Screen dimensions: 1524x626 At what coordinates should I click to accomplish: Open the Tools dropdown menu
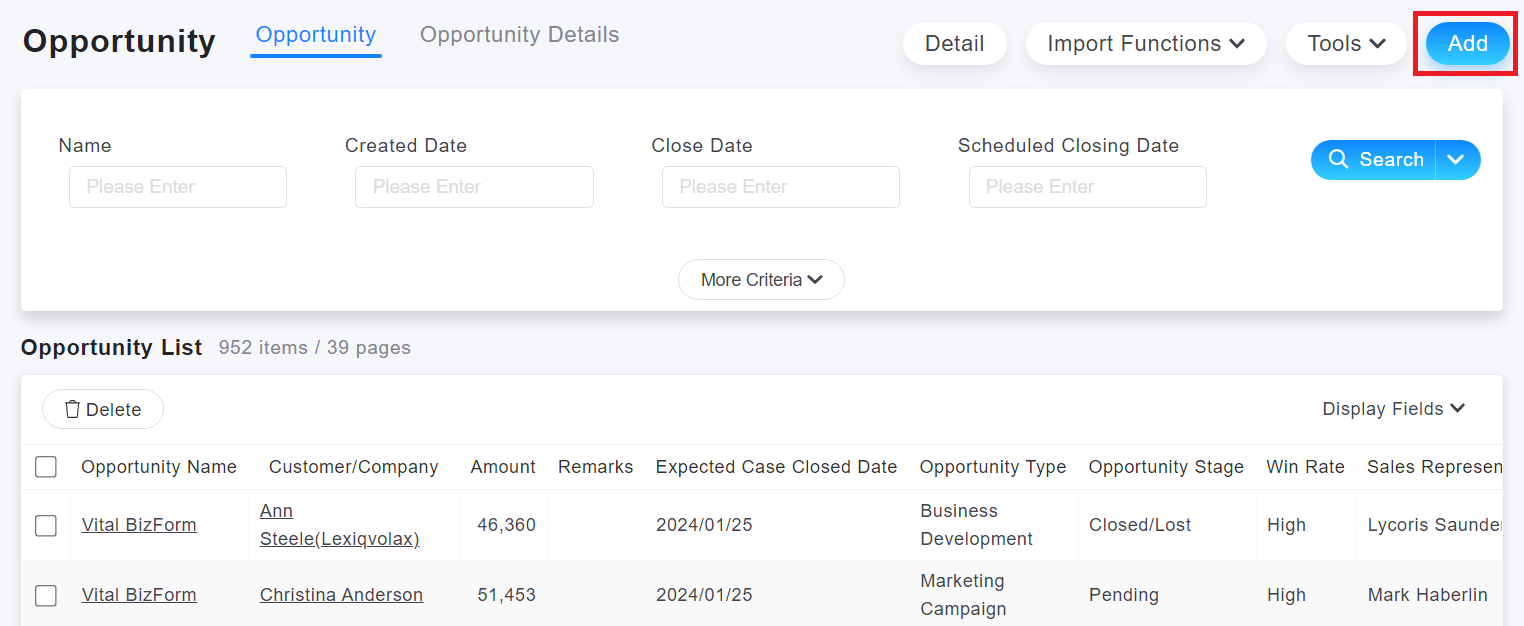1346,44
